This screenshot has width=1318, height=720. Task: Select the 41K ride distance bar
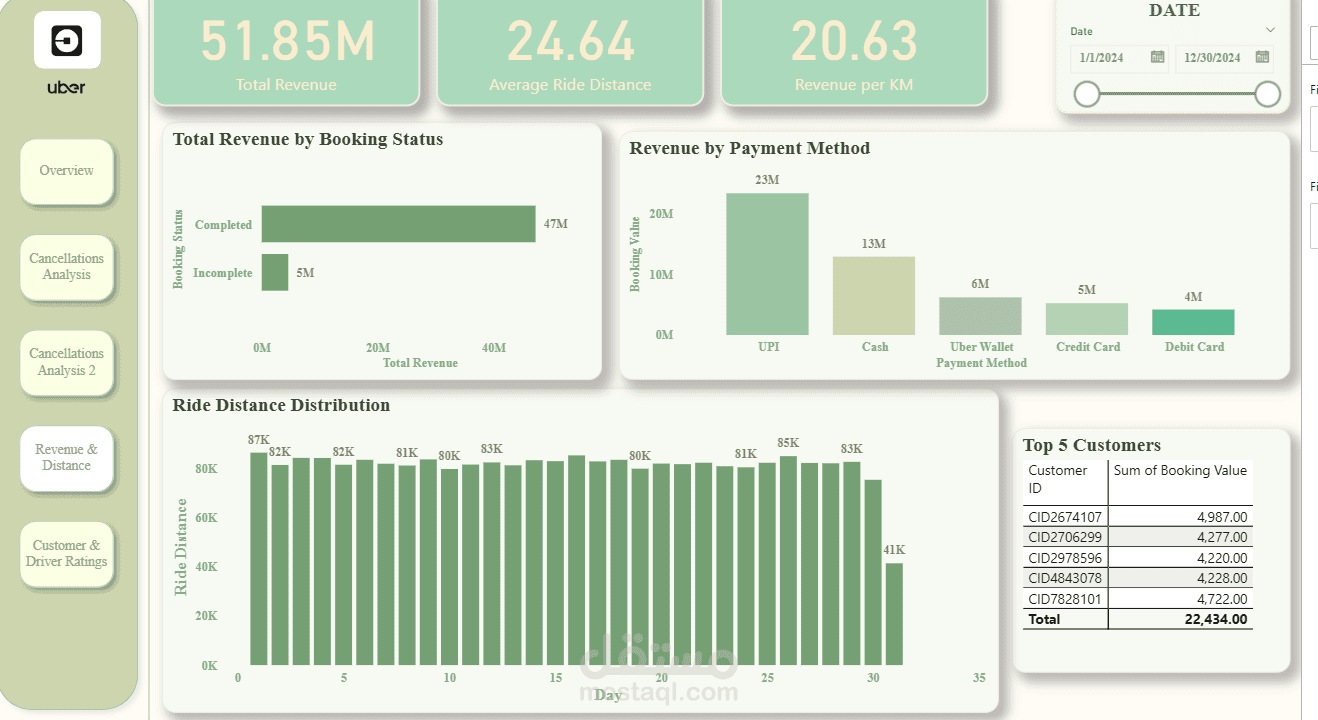click(894, 614)
